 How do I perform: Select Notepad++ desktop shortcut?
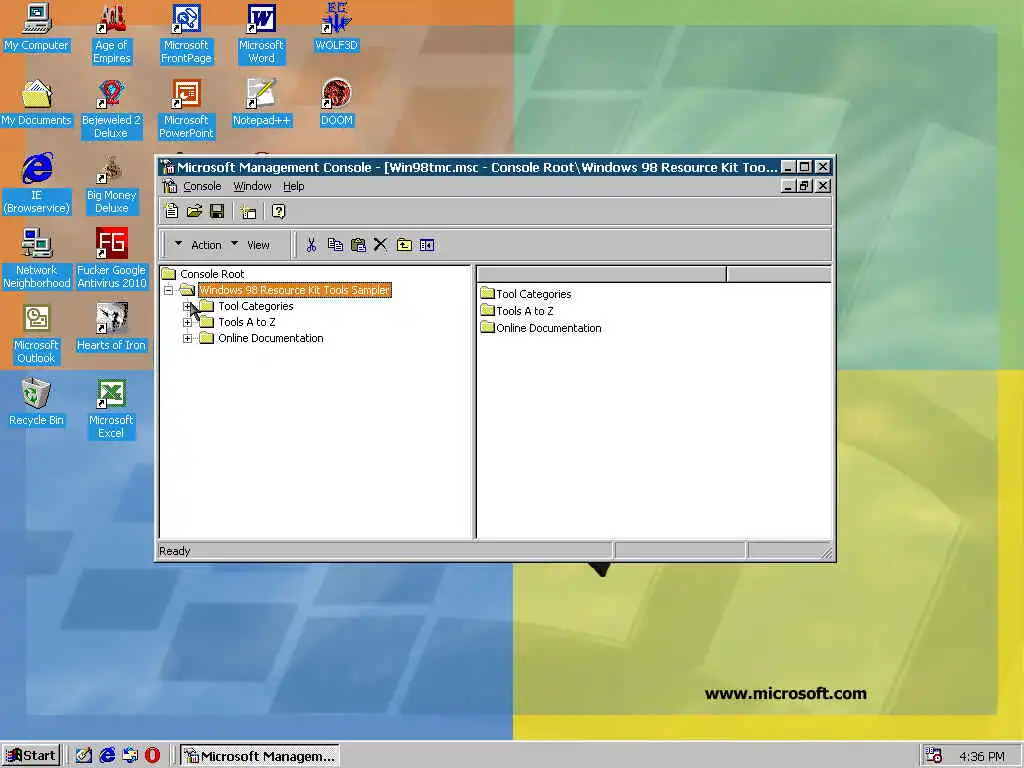261,103
